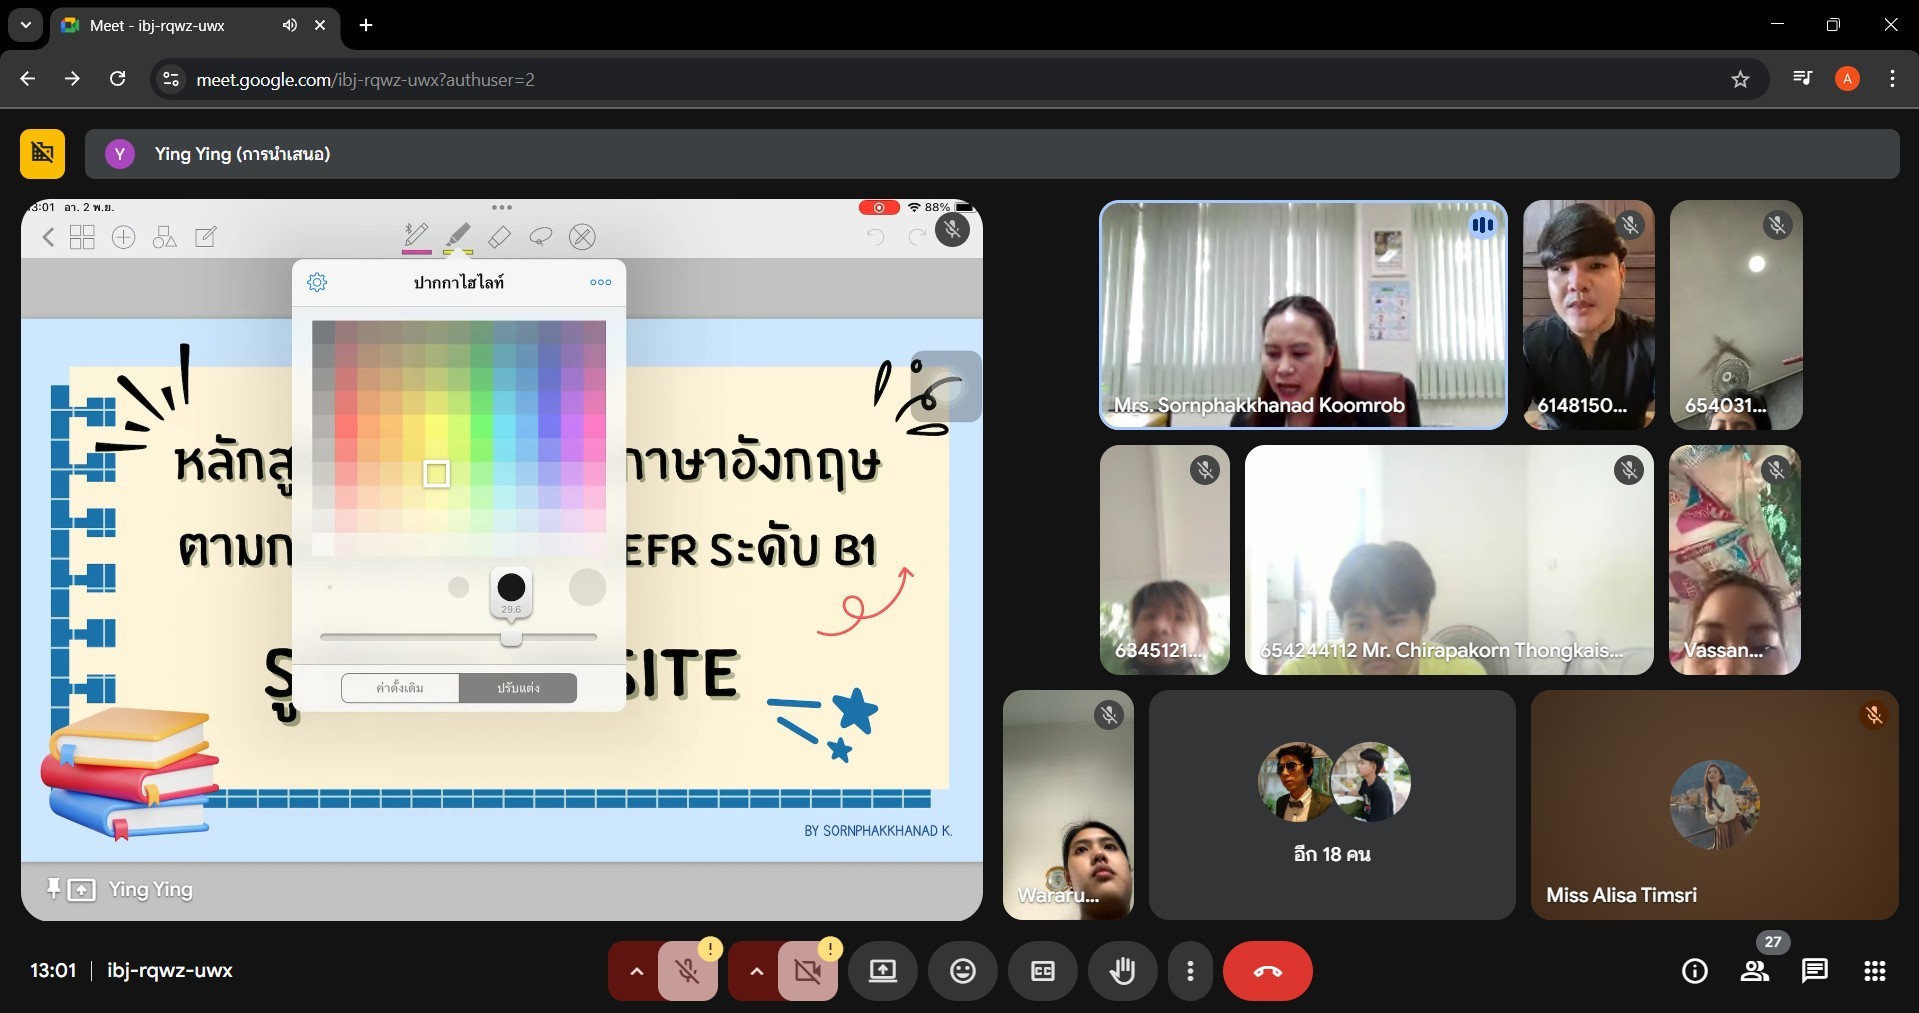Open the Chrome three-dot menu

click(1892, 80)
